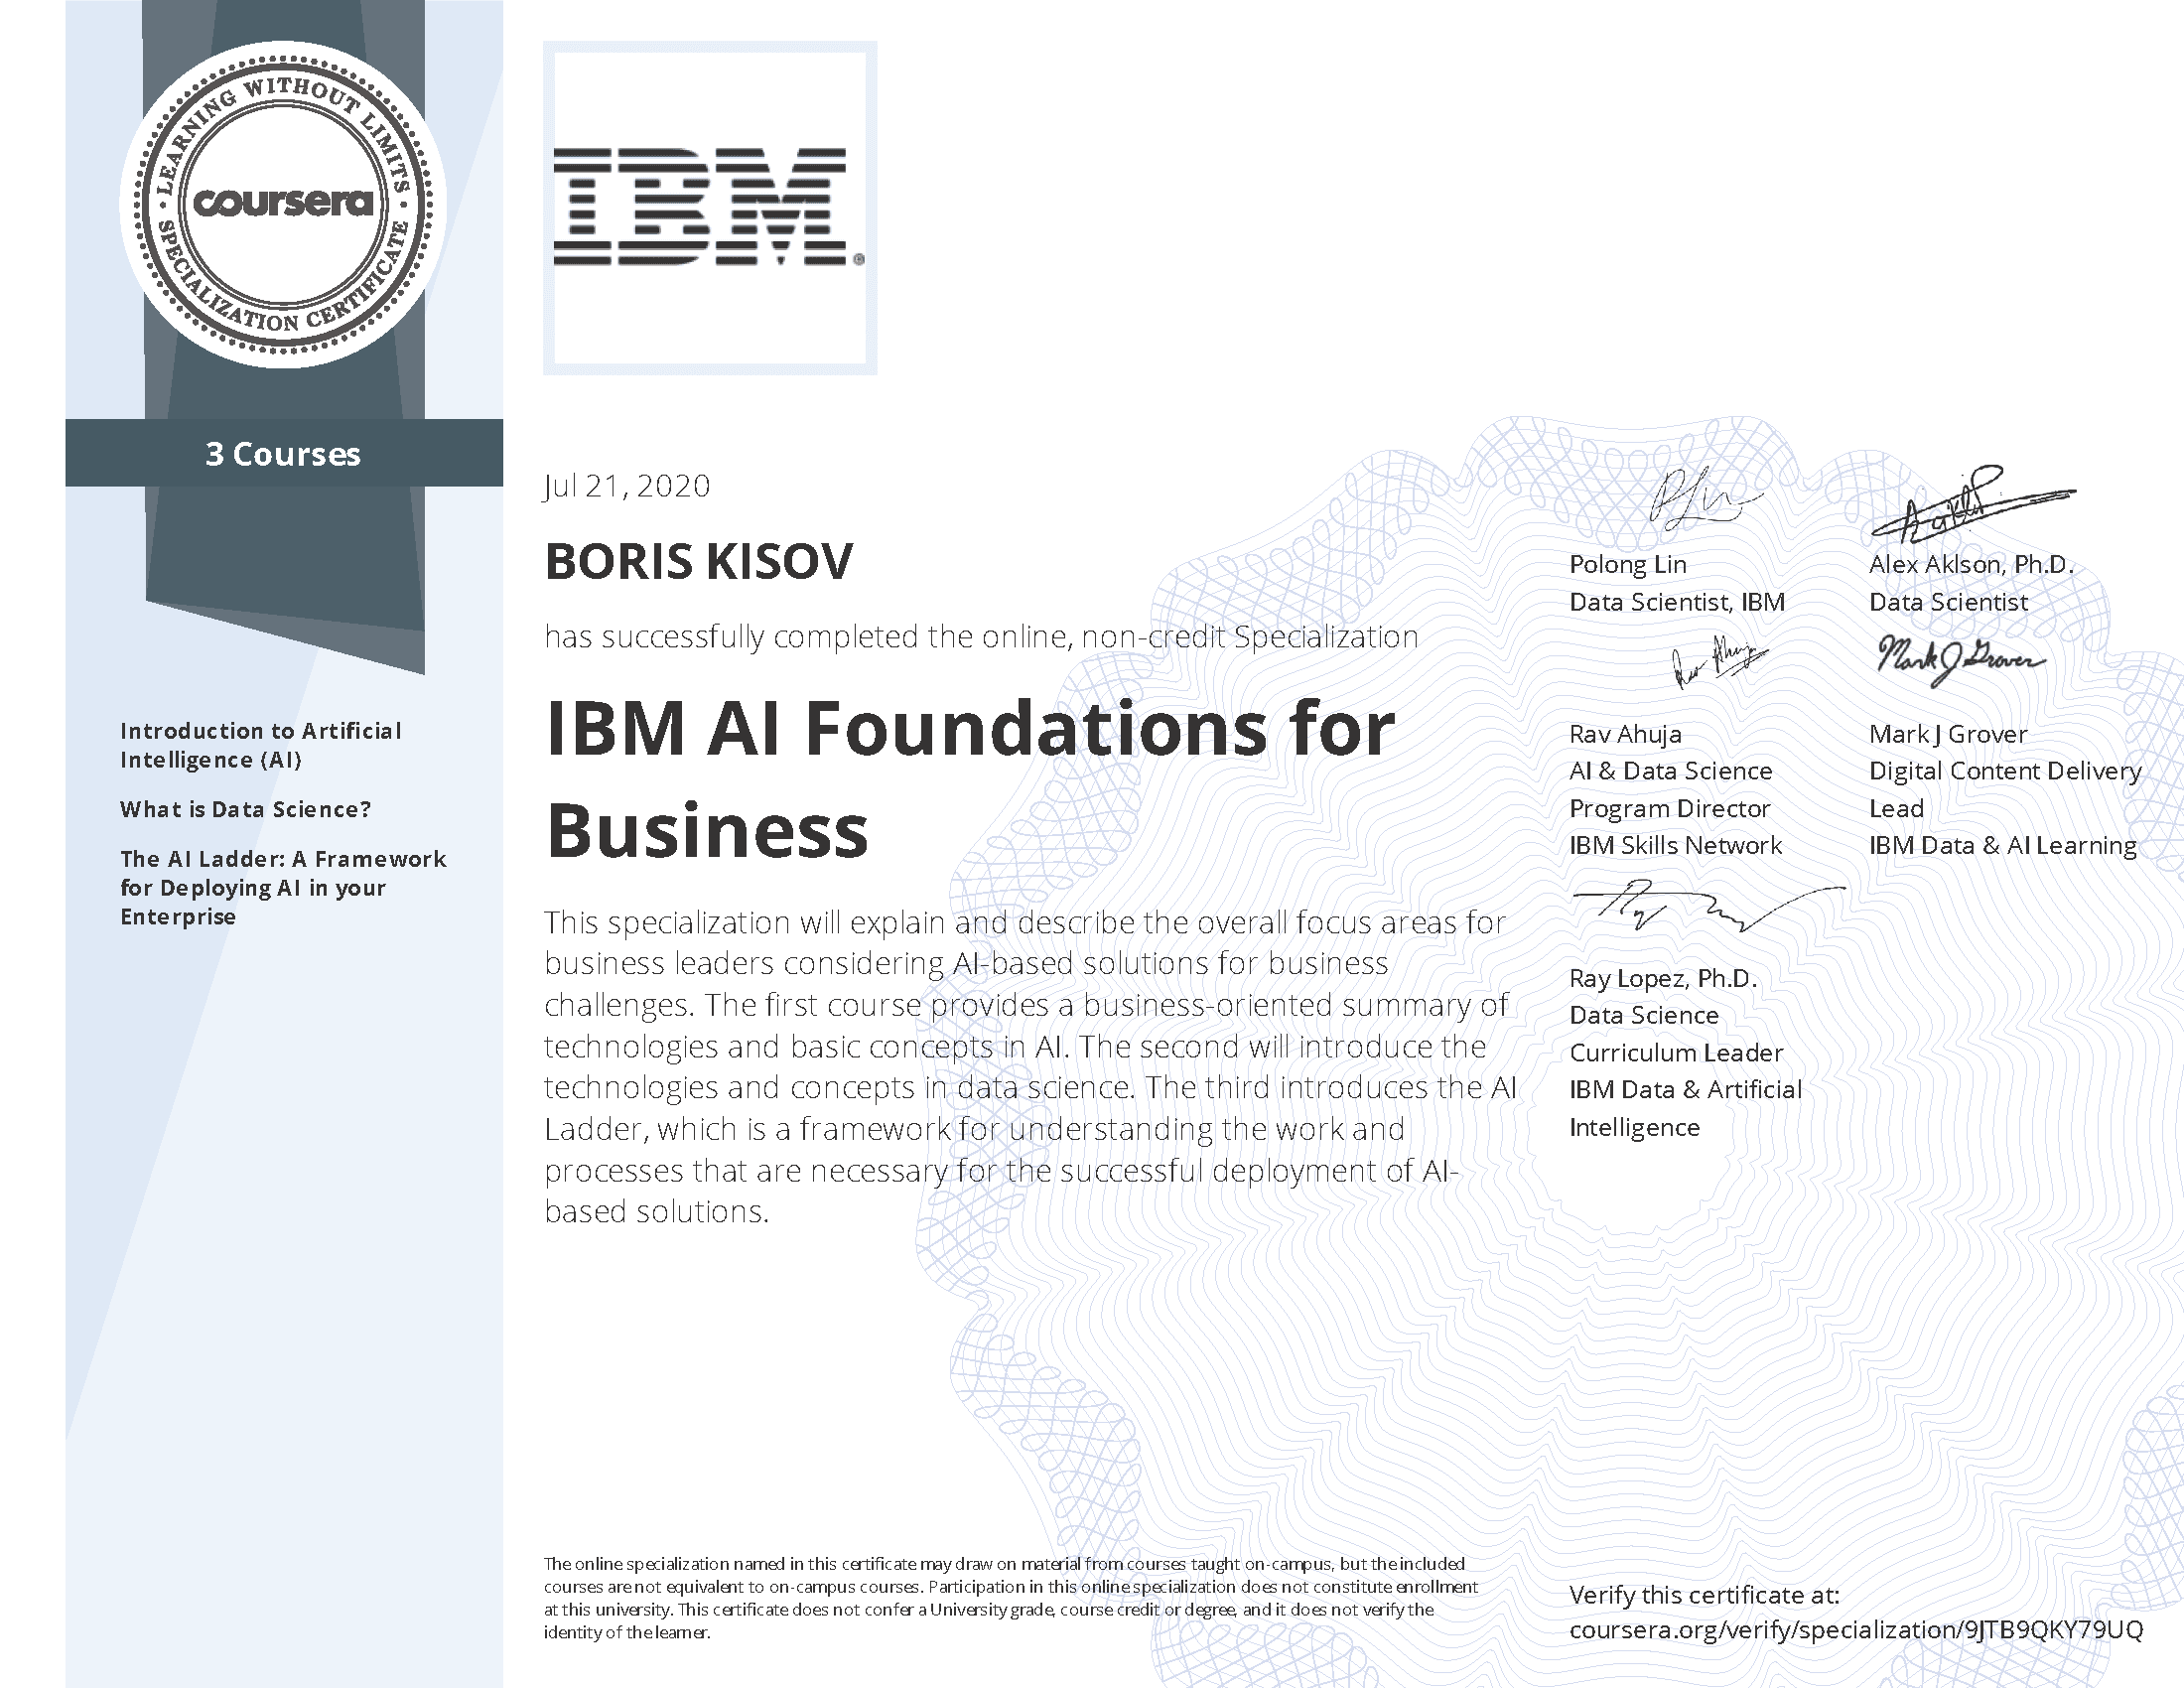Click course 'What is Data Science?'

tap(246, 809)
